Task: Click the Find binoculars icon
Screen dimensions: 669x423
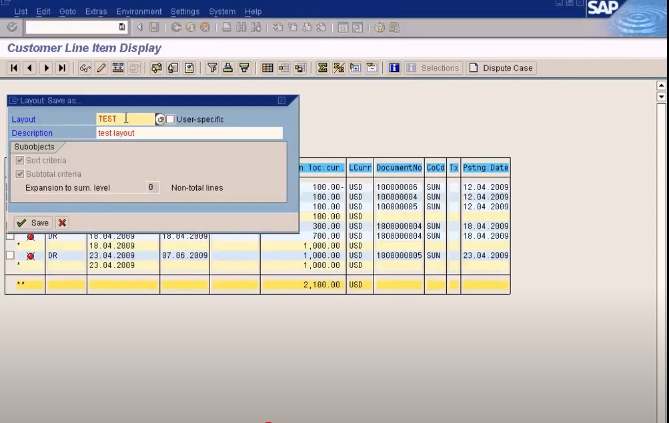Action: click(241, 27)
